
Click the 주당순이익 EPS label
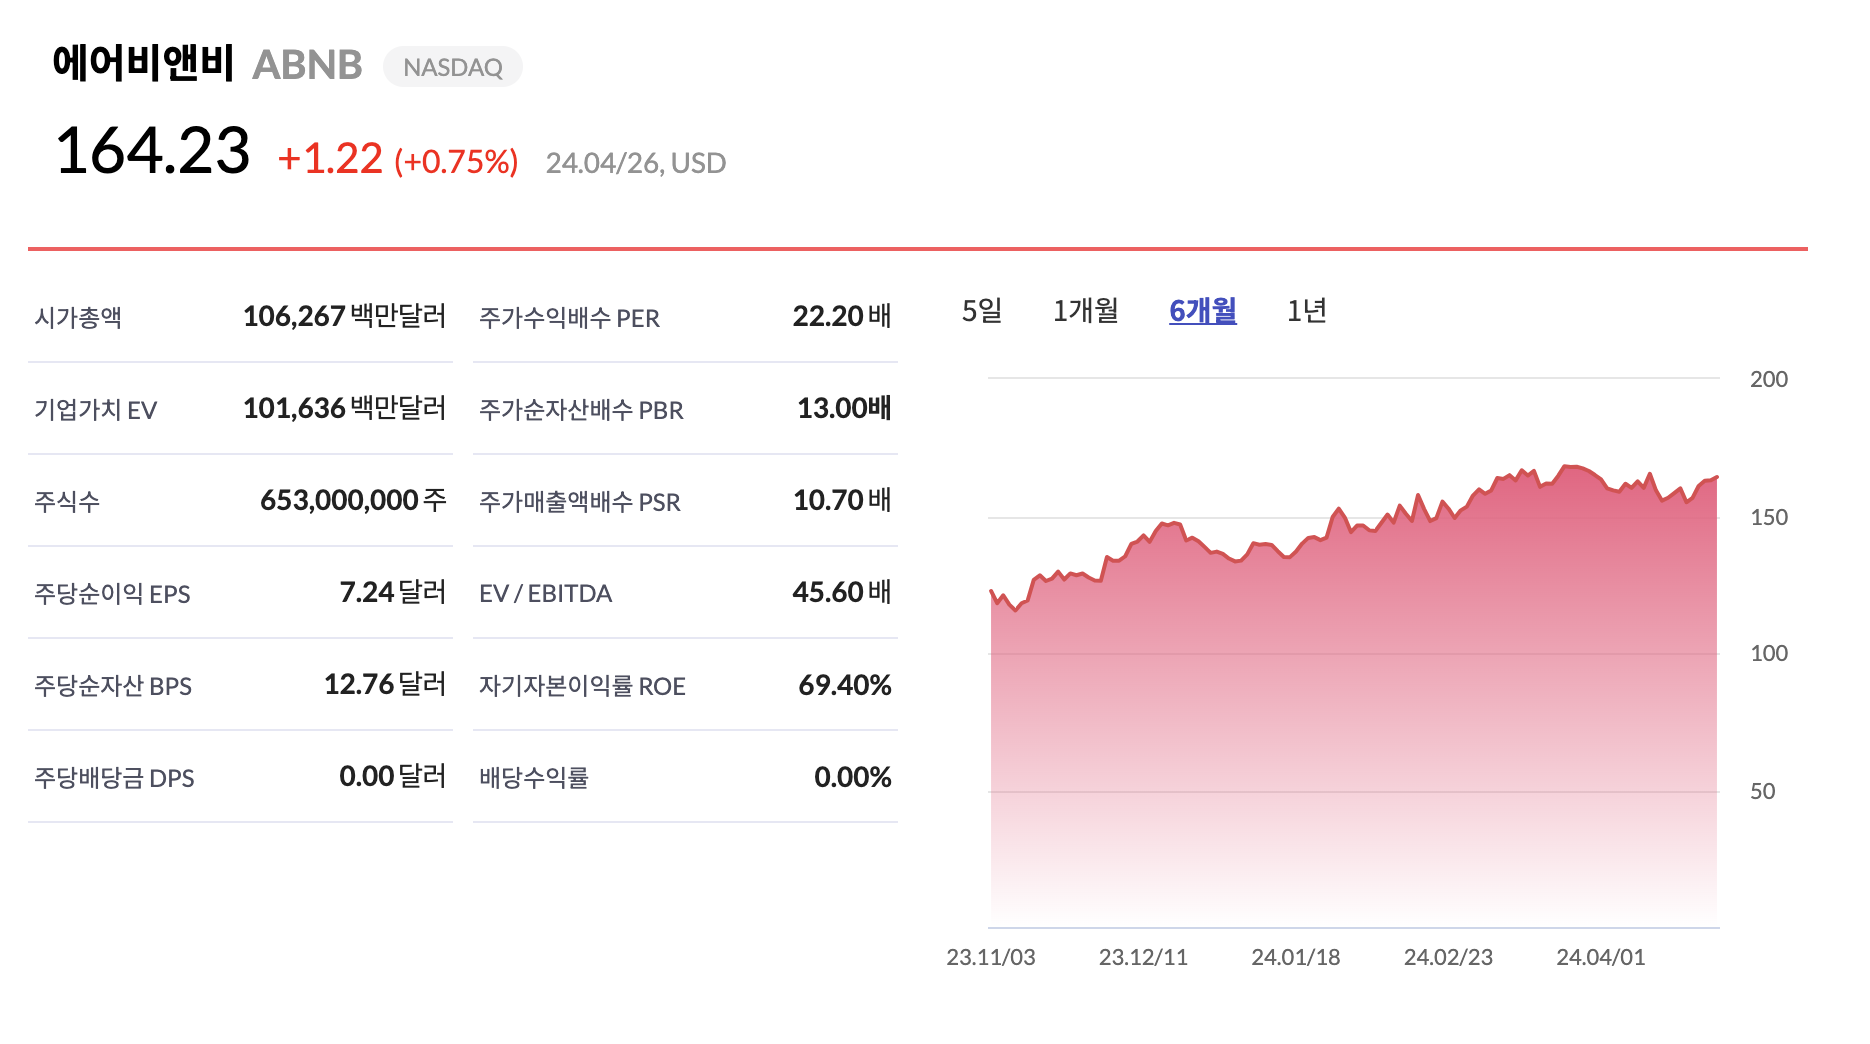click(x=112, y=594)
